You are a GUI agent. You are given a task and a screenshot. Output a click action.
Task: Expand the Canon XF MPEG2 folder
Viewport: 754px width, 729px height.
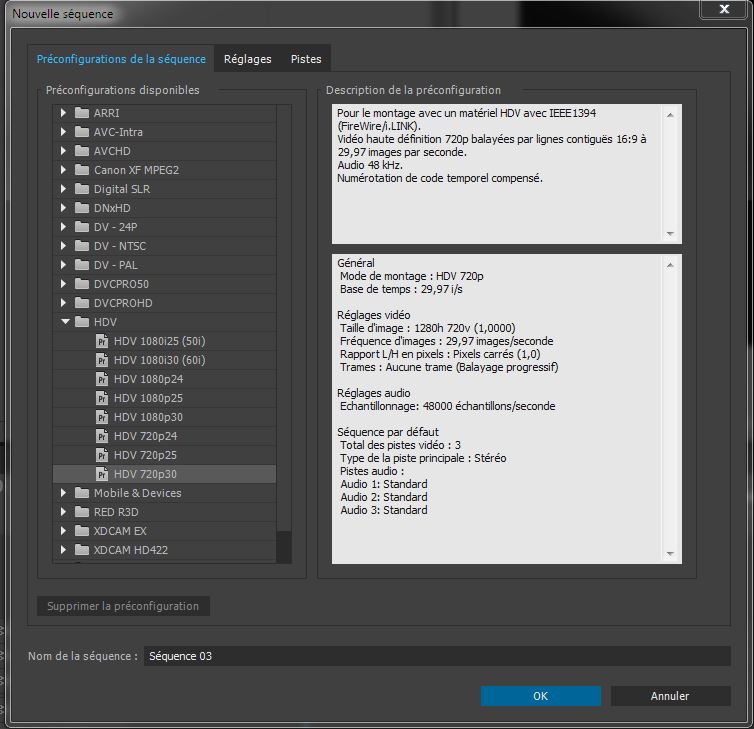pos(63,170)
